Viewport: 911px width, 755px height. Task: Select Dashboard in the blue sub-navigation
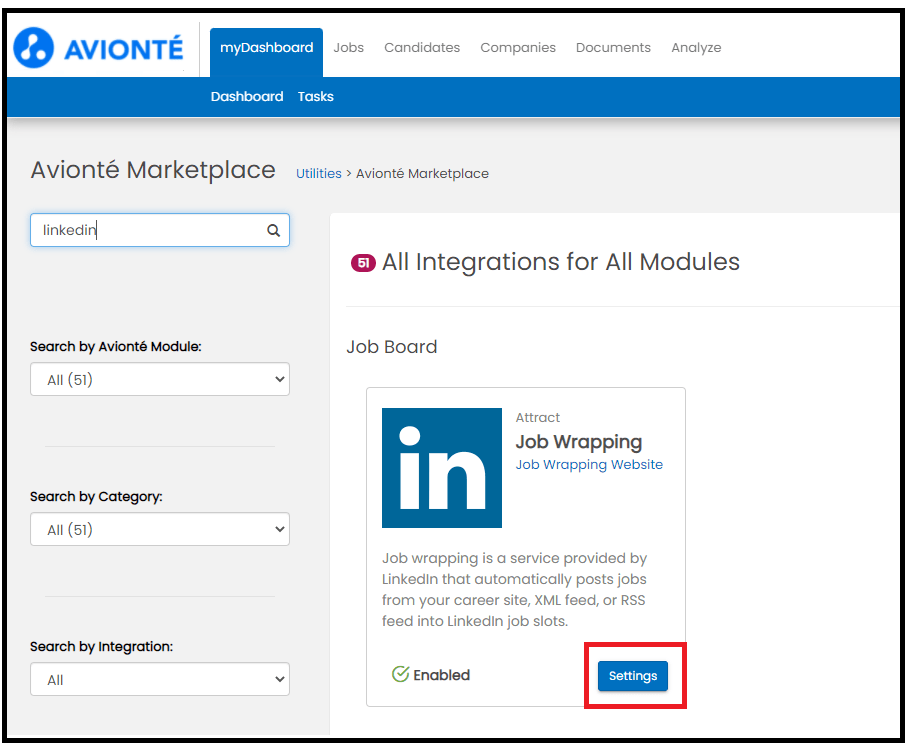click(246, 96)
